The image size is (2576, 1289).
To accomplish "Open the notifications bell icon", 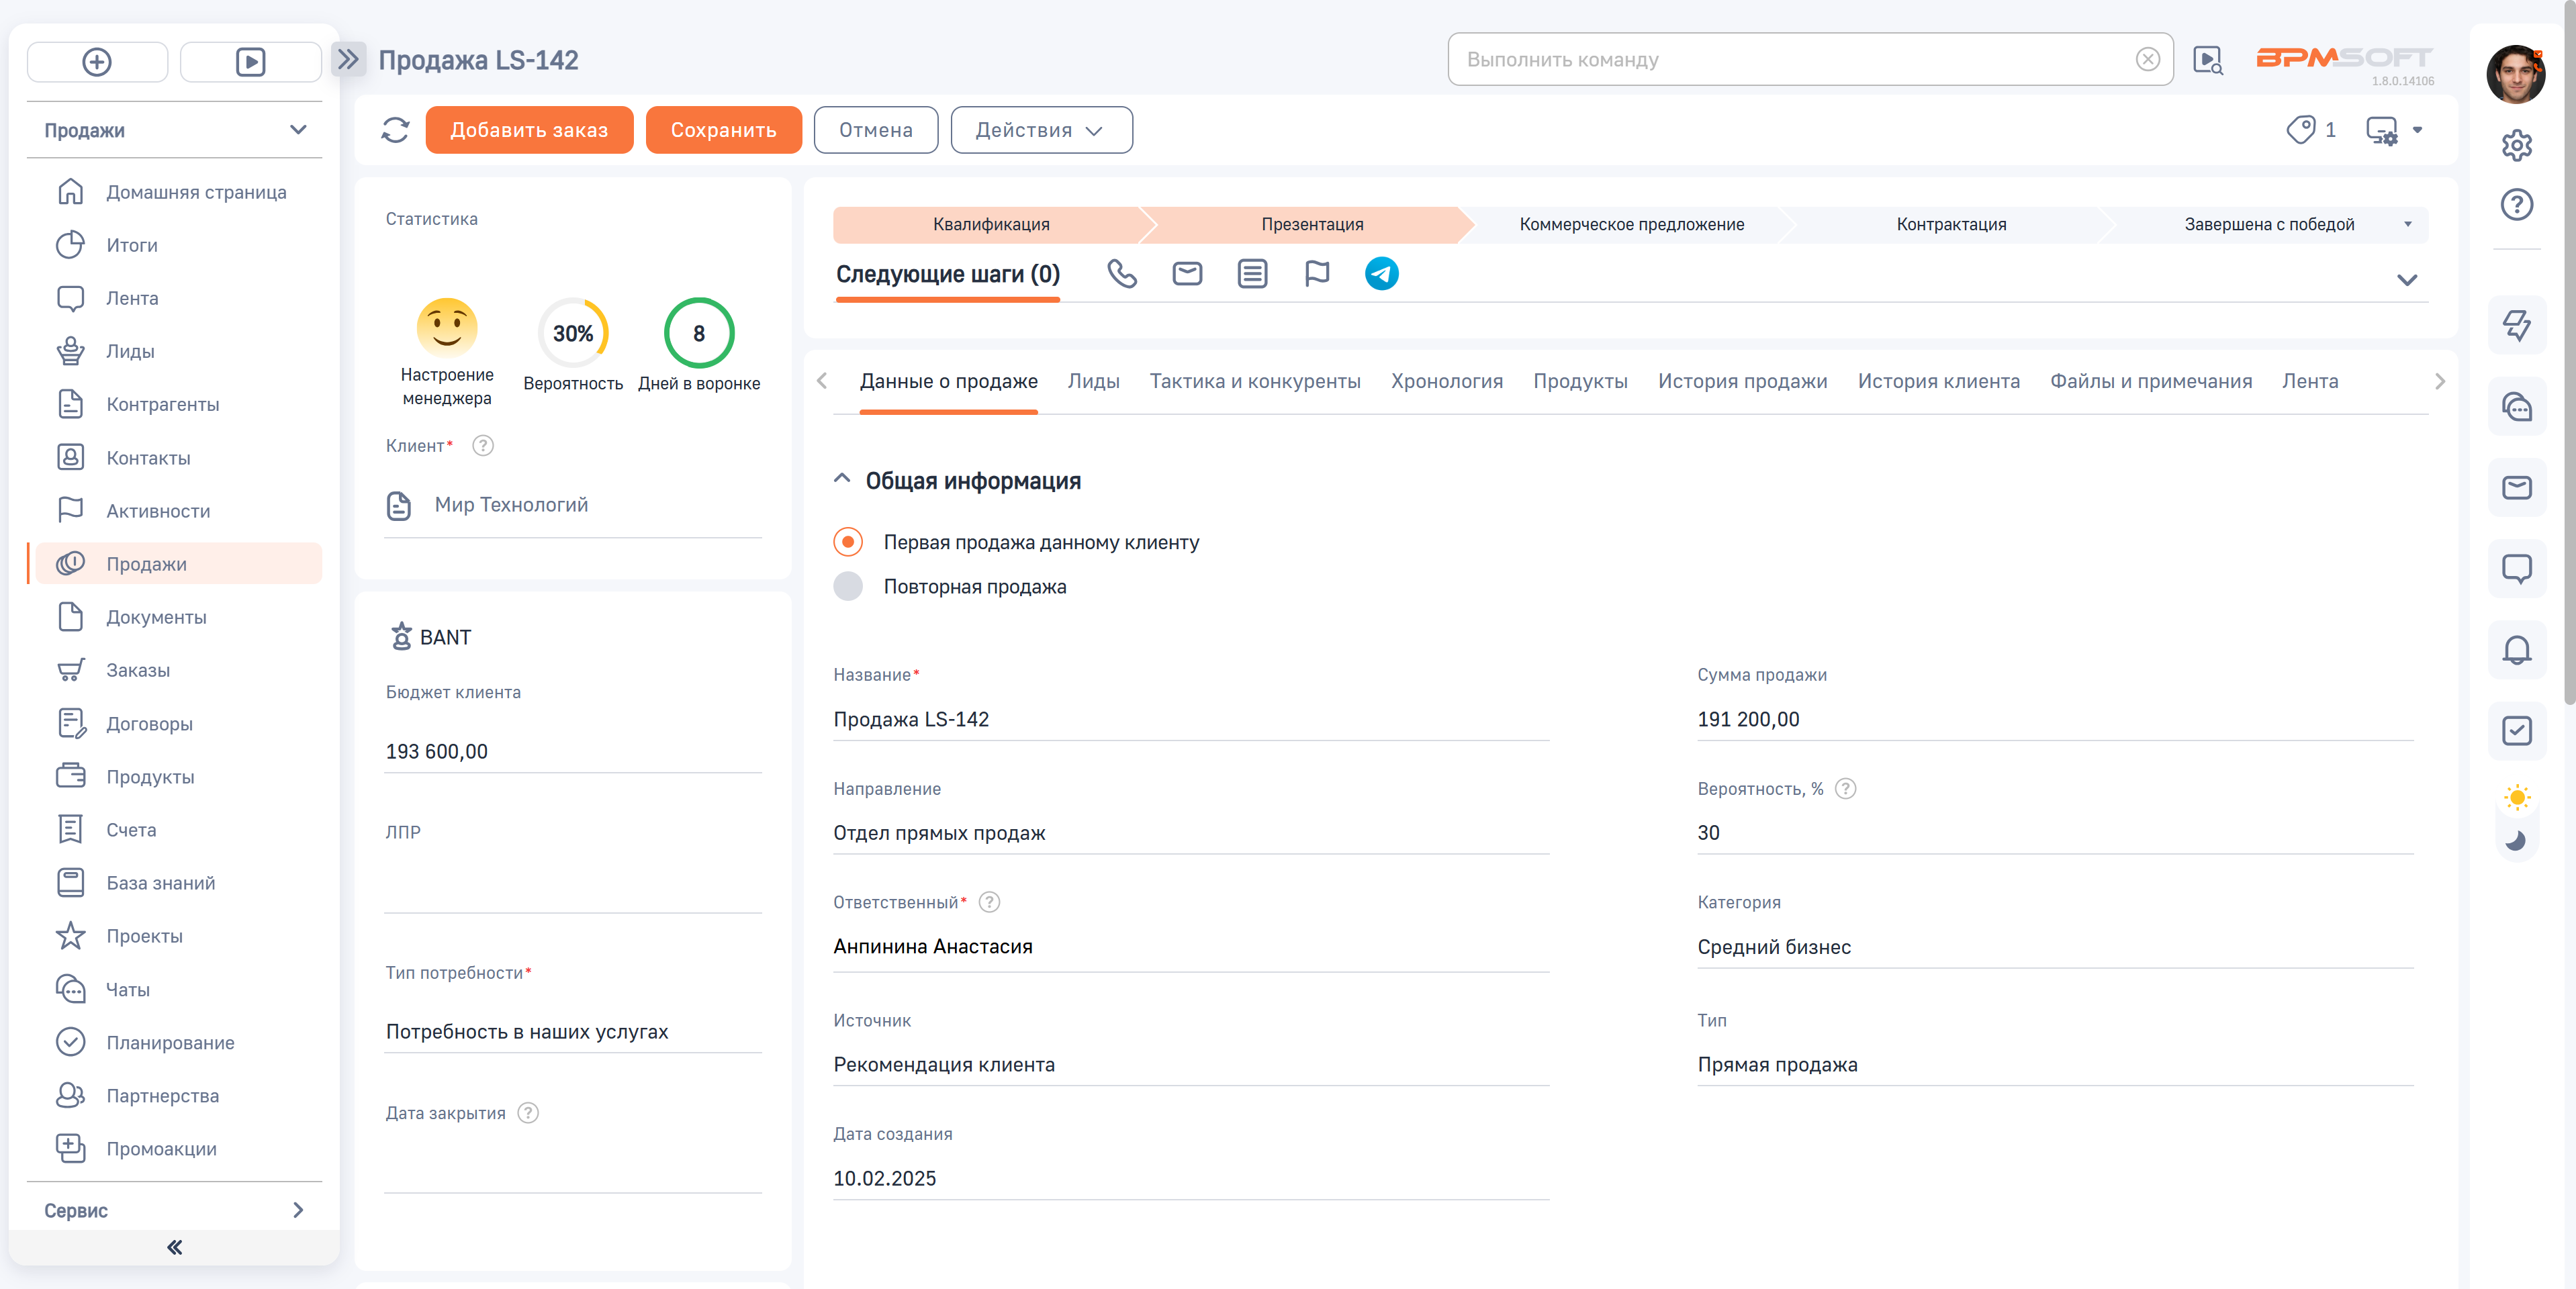I will click(x=2516, y=651).
